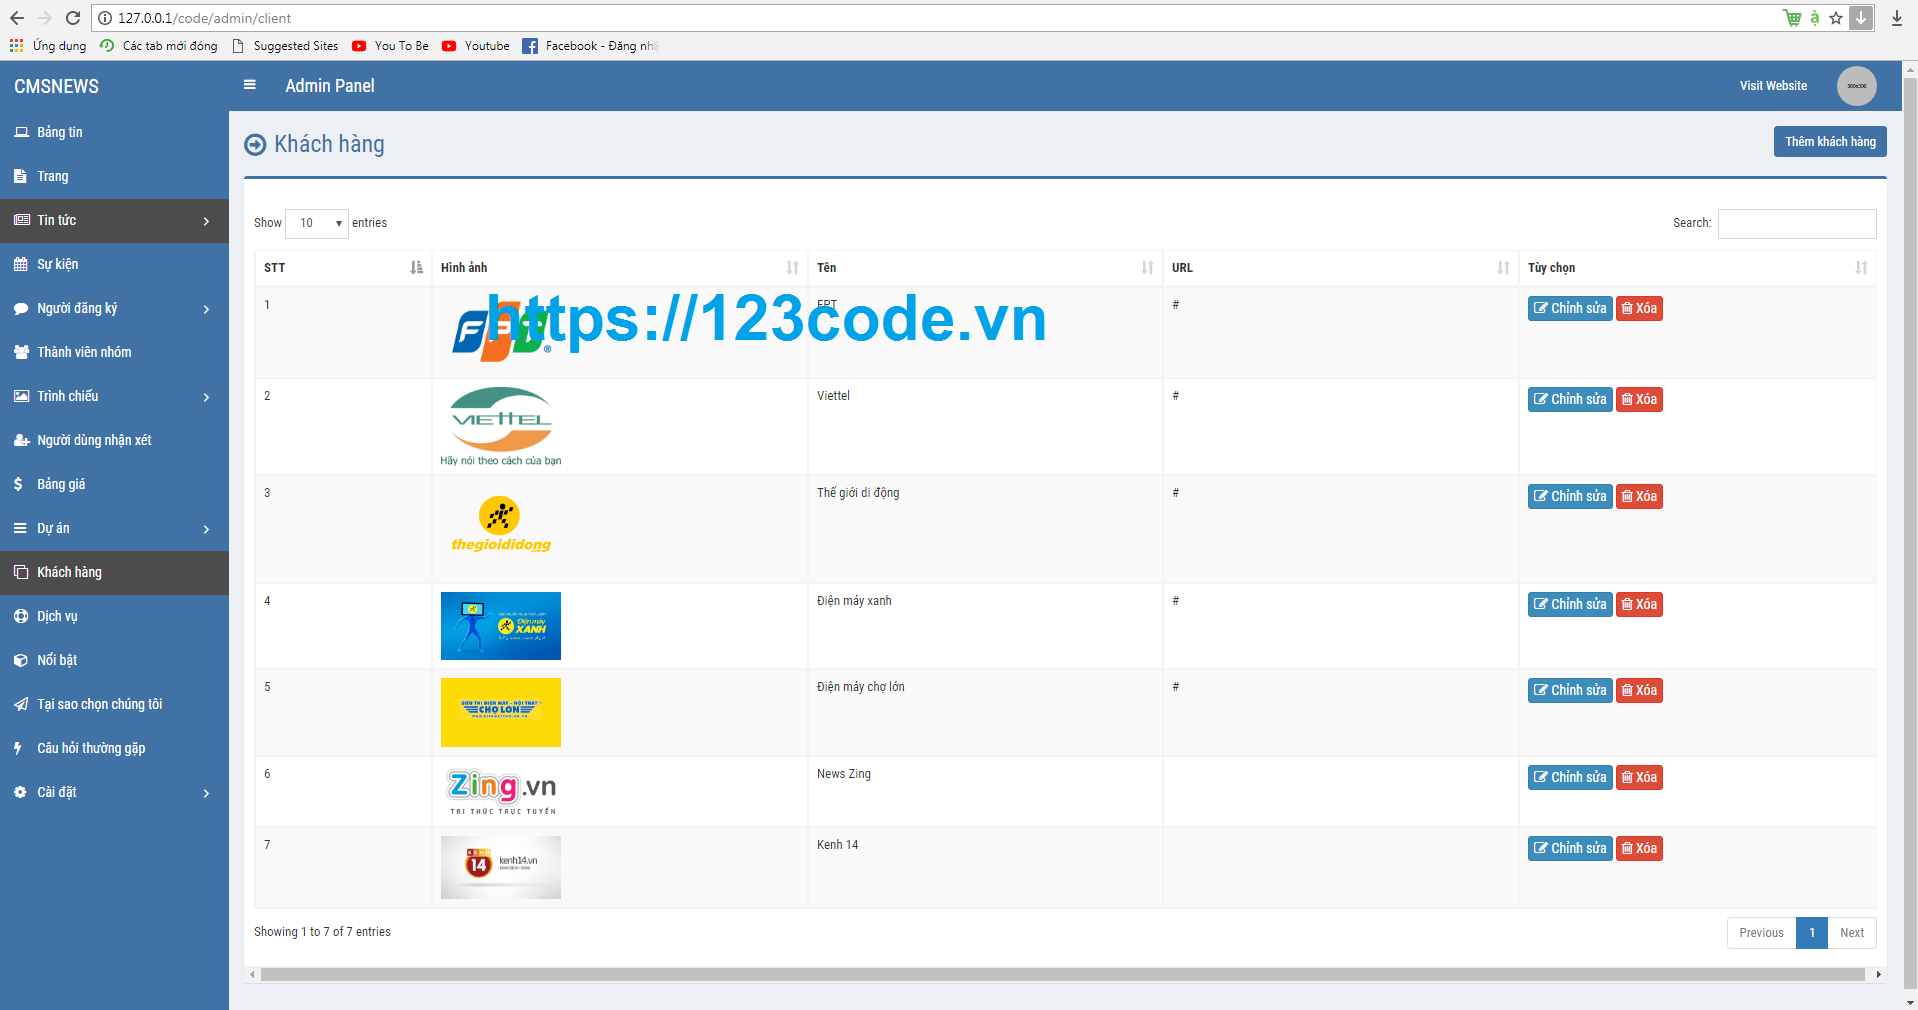The width and height of the screenshot is (1918, 1010).
Task: Open the Show entries dropdown
Action: 316,223
